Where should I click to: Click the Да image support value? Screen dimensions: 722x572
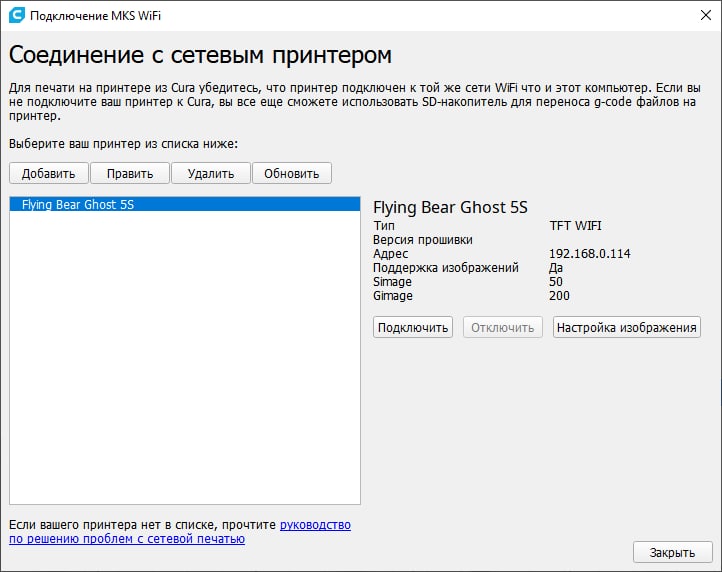coord(556,268)
